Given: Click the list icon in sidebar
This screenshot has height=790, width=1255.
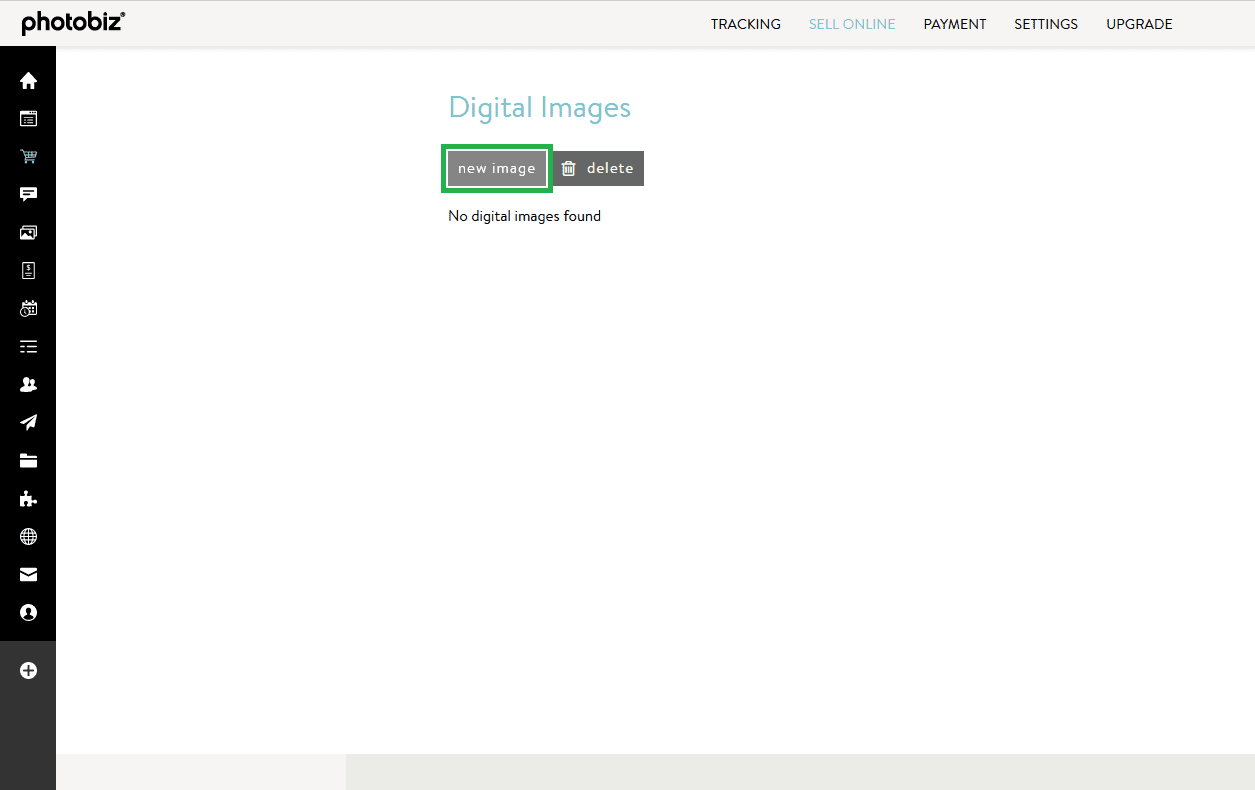Looking at the screenshot, I should (x=28, y=347).
